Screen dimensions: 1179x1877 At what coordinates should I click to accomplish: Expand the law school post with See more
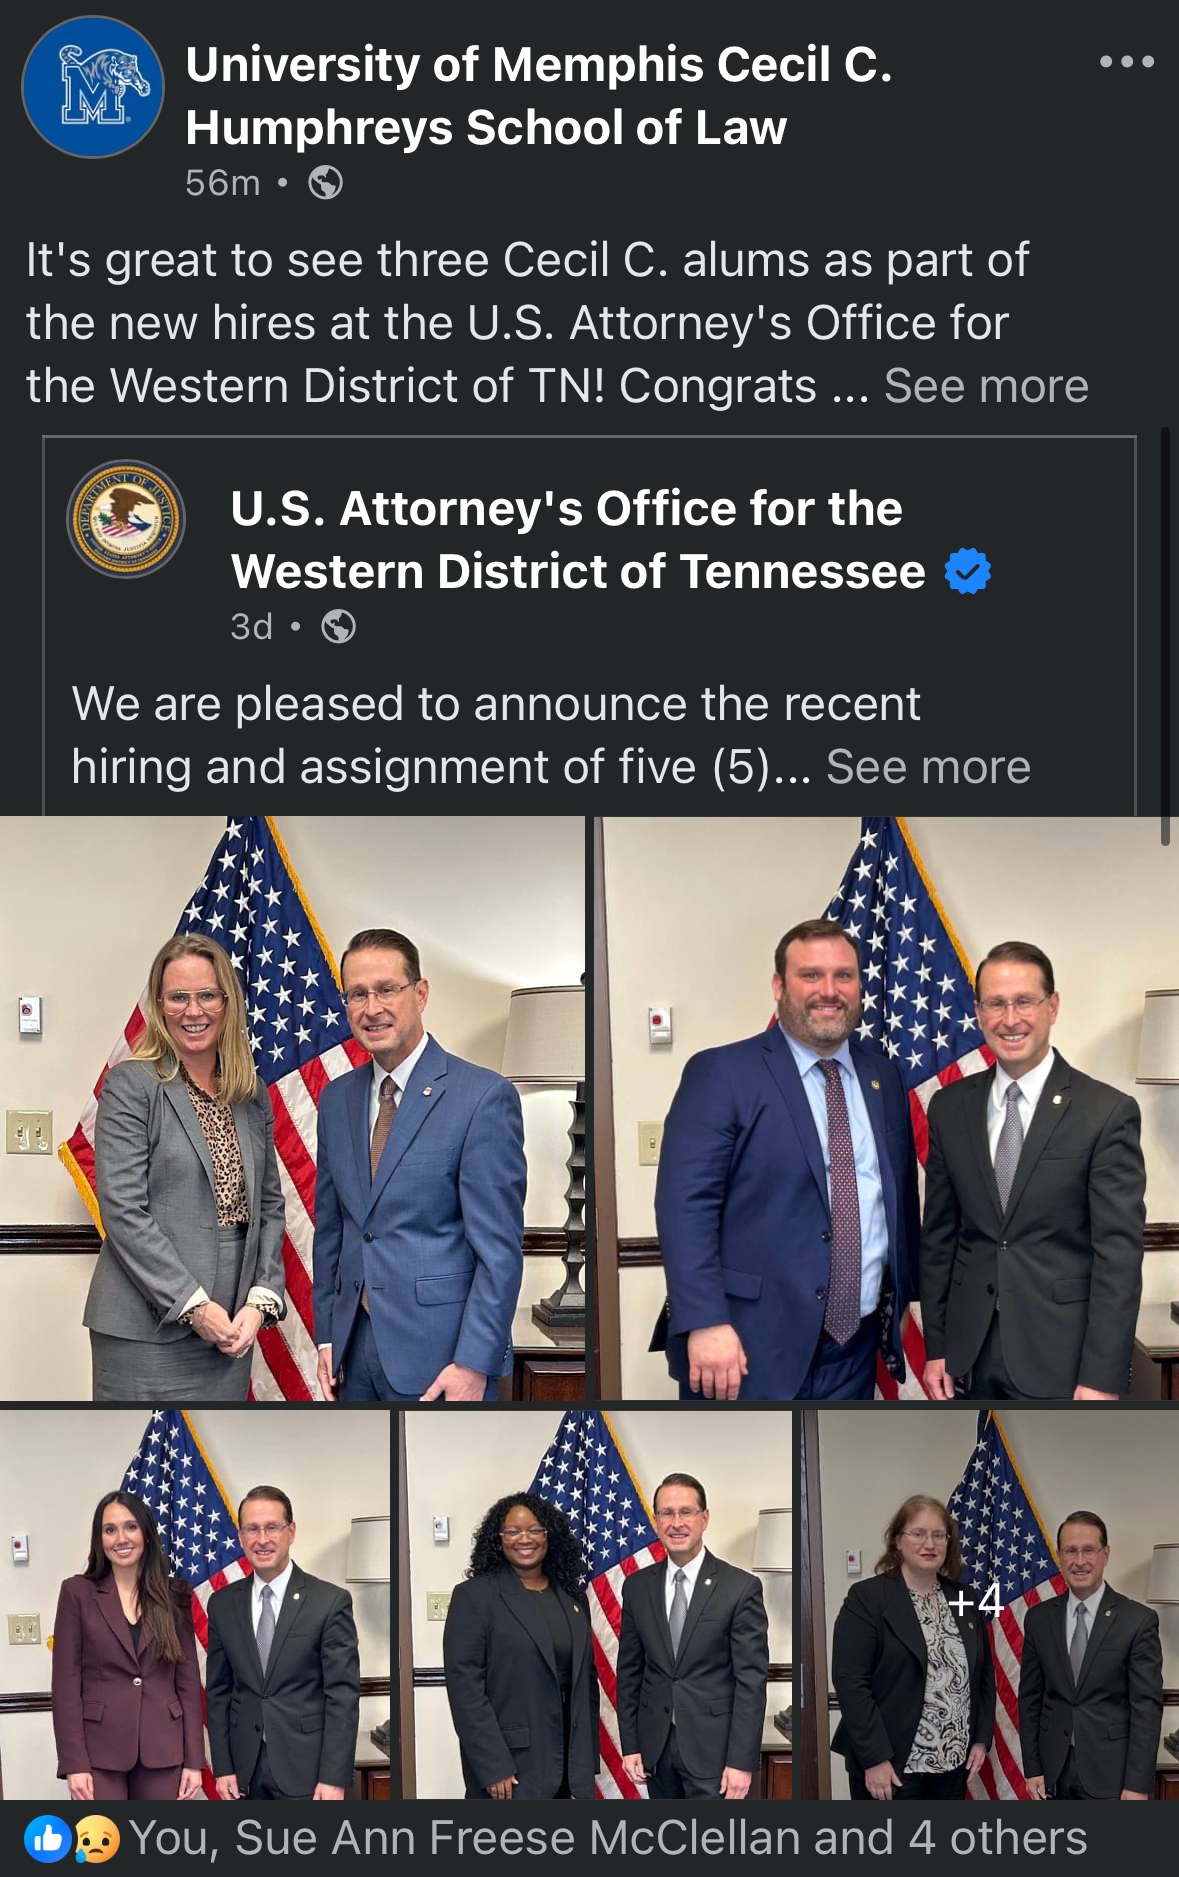click(x=986, y=386)
